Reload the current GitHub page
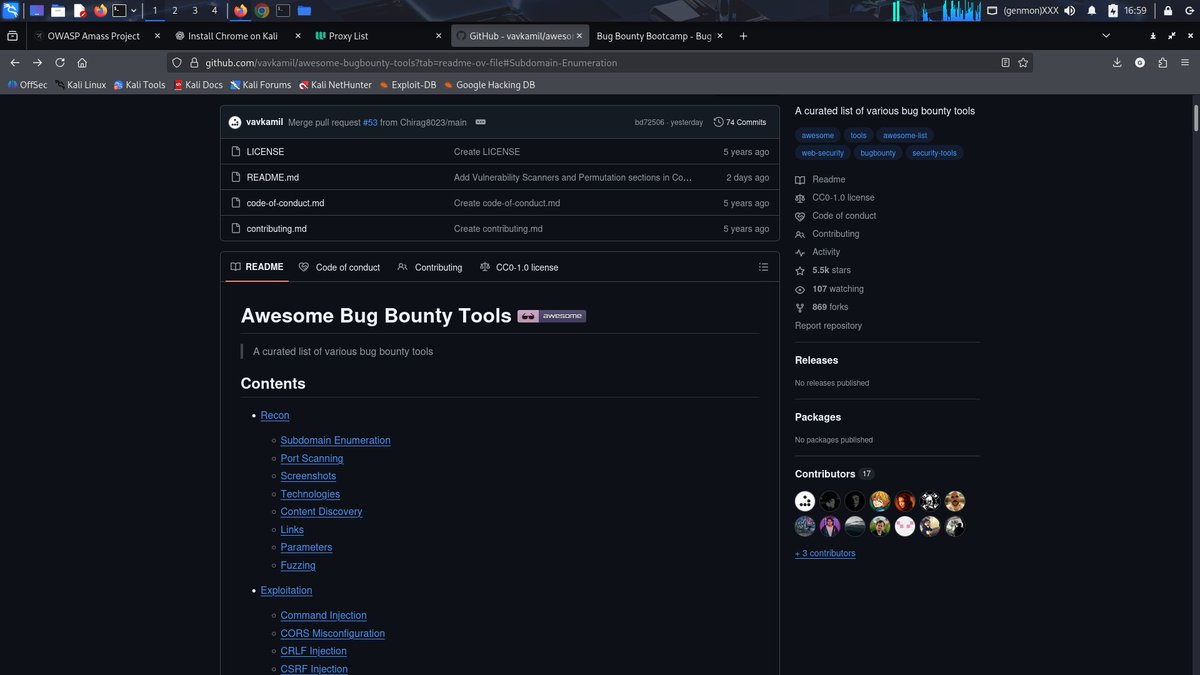The height and width of the screenshot is (675, 1200). (x=60, y=62)
